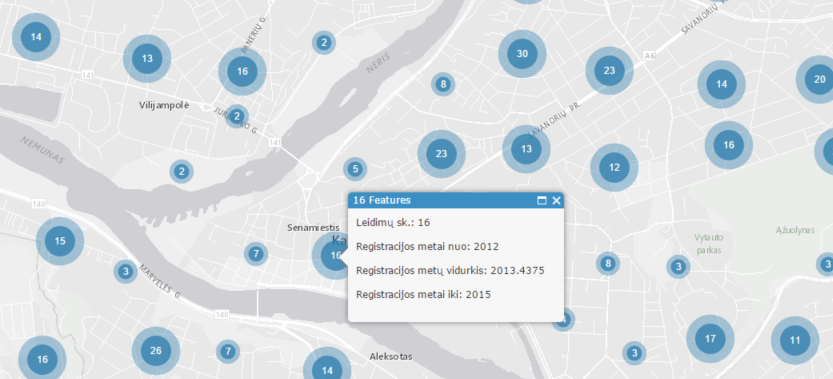Image resolution: width=833 pixels, height=379 pixels.
Task: Open cluster 23 next to cluster 5
Action: 441,154
